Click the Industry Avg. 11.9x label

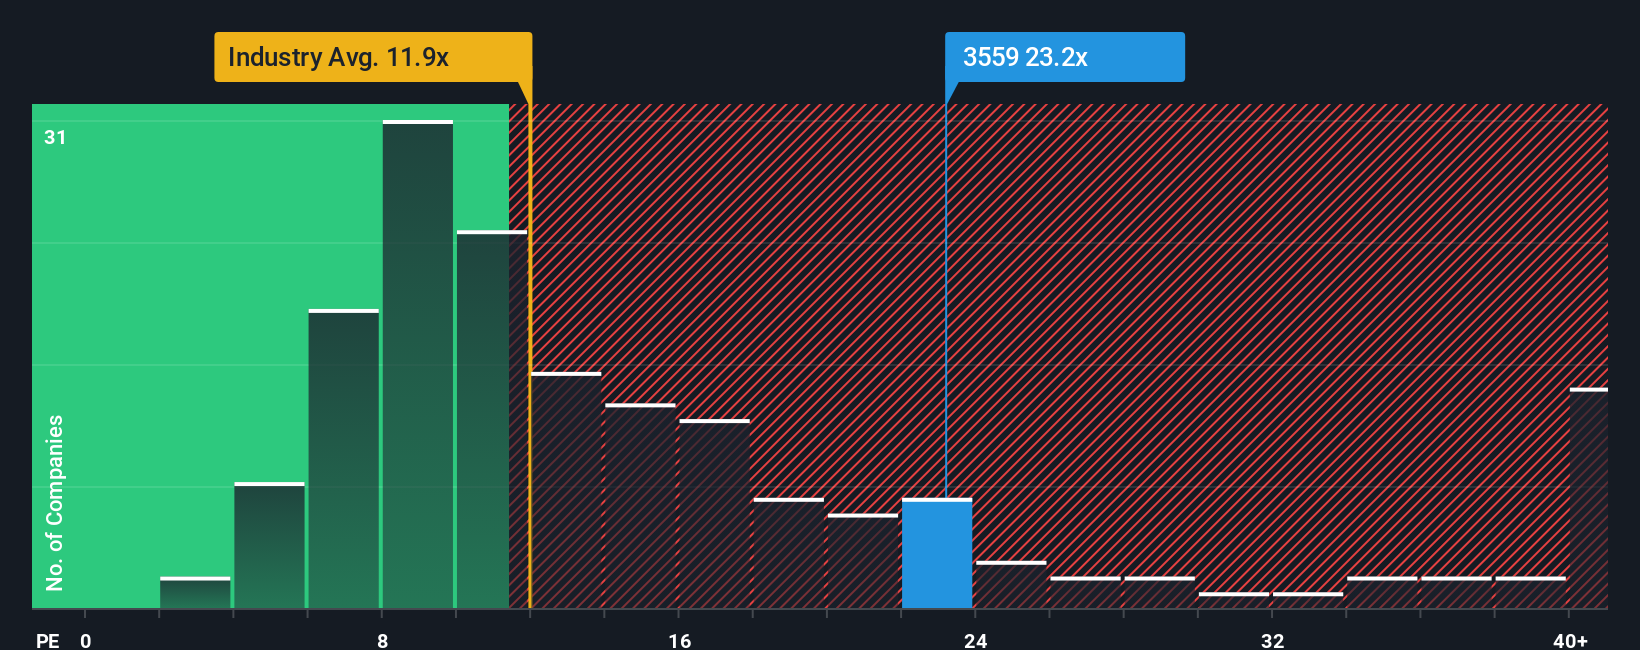373,57
